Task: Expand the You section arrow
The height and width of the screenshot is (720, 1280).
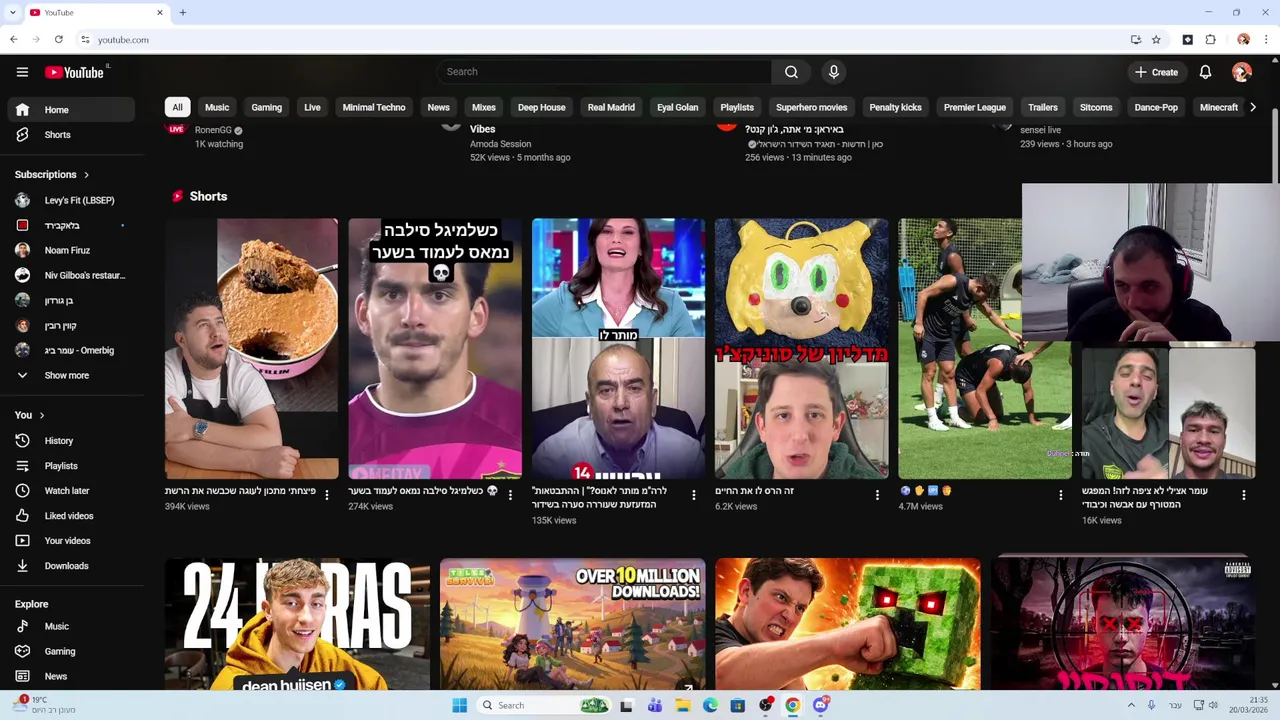Action: [42, 415]
